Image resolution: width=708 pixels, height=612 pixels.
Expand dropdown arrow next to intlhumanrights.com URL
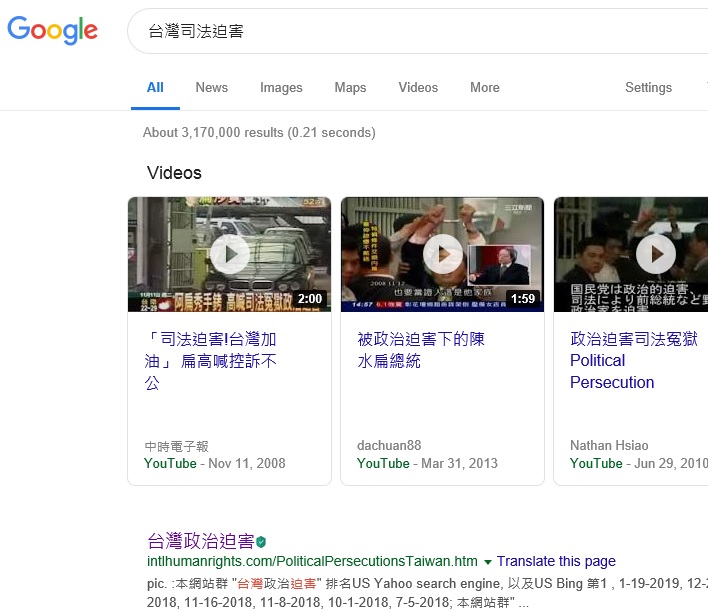click(x=488, y=562)
